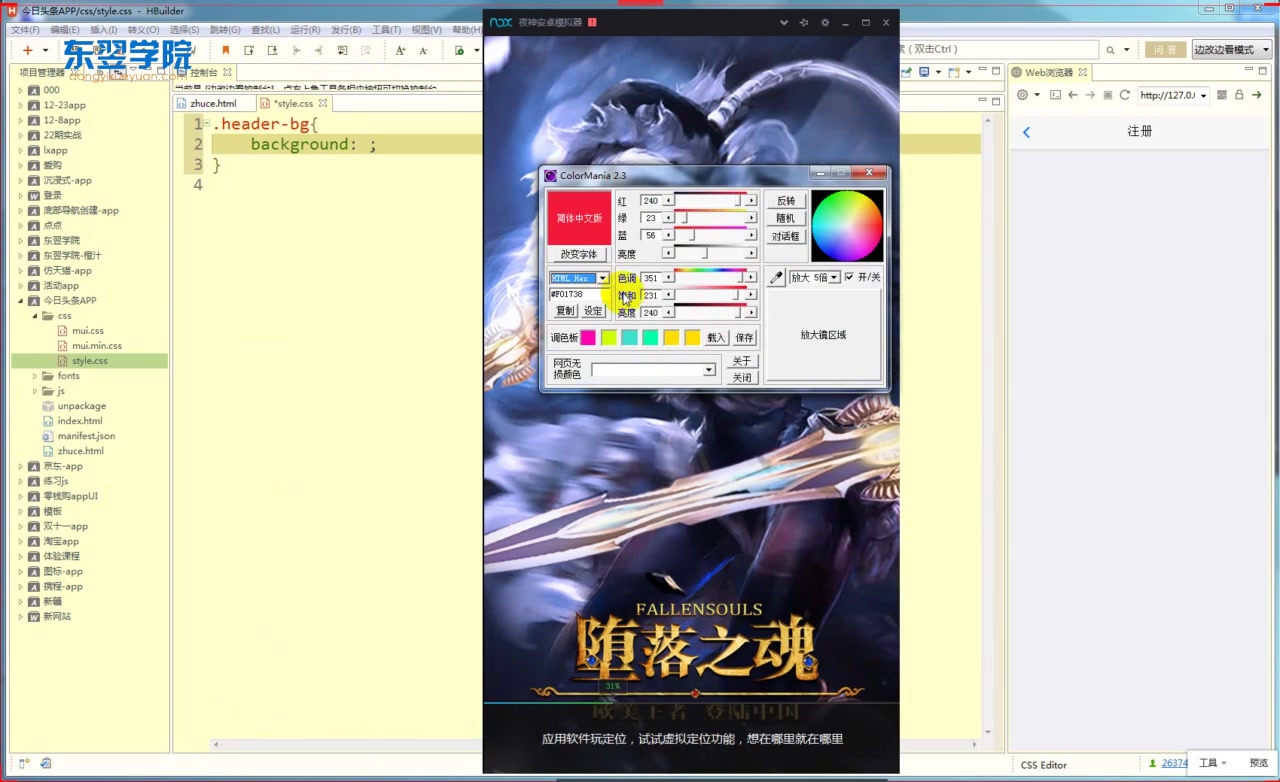
Task: Switch to the 控制台 console tab
Action: (204, 72)
